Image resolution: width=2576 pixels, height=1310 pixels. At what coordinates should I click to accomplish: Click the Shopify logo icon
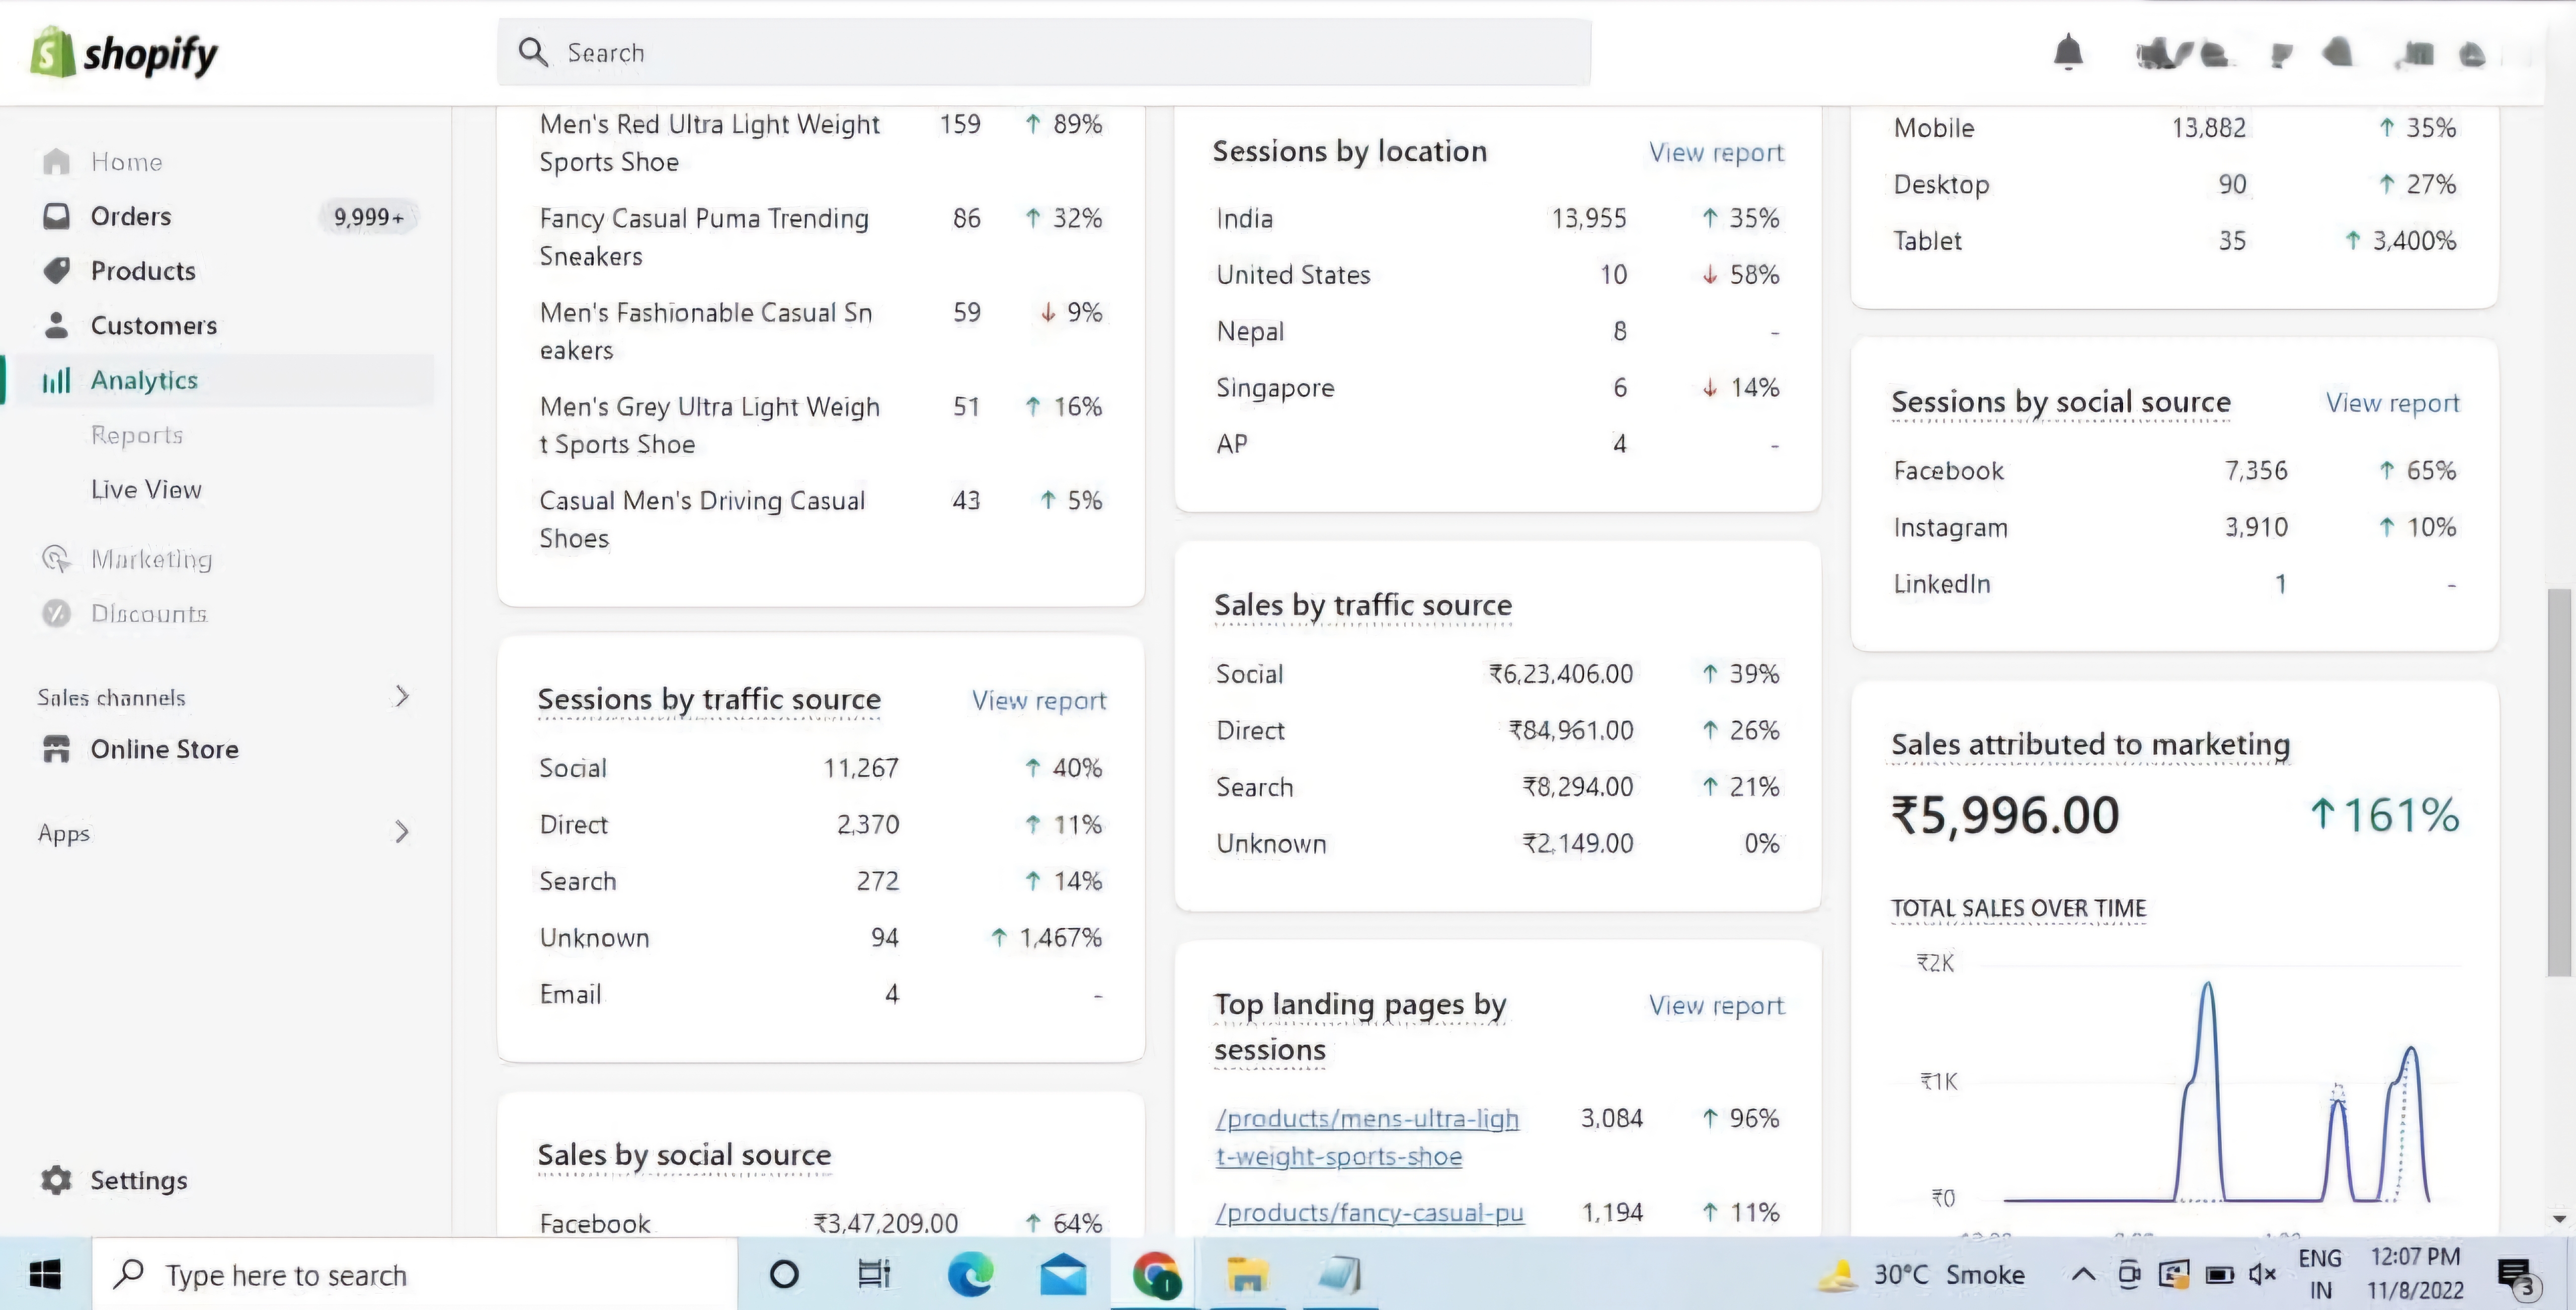52,52
